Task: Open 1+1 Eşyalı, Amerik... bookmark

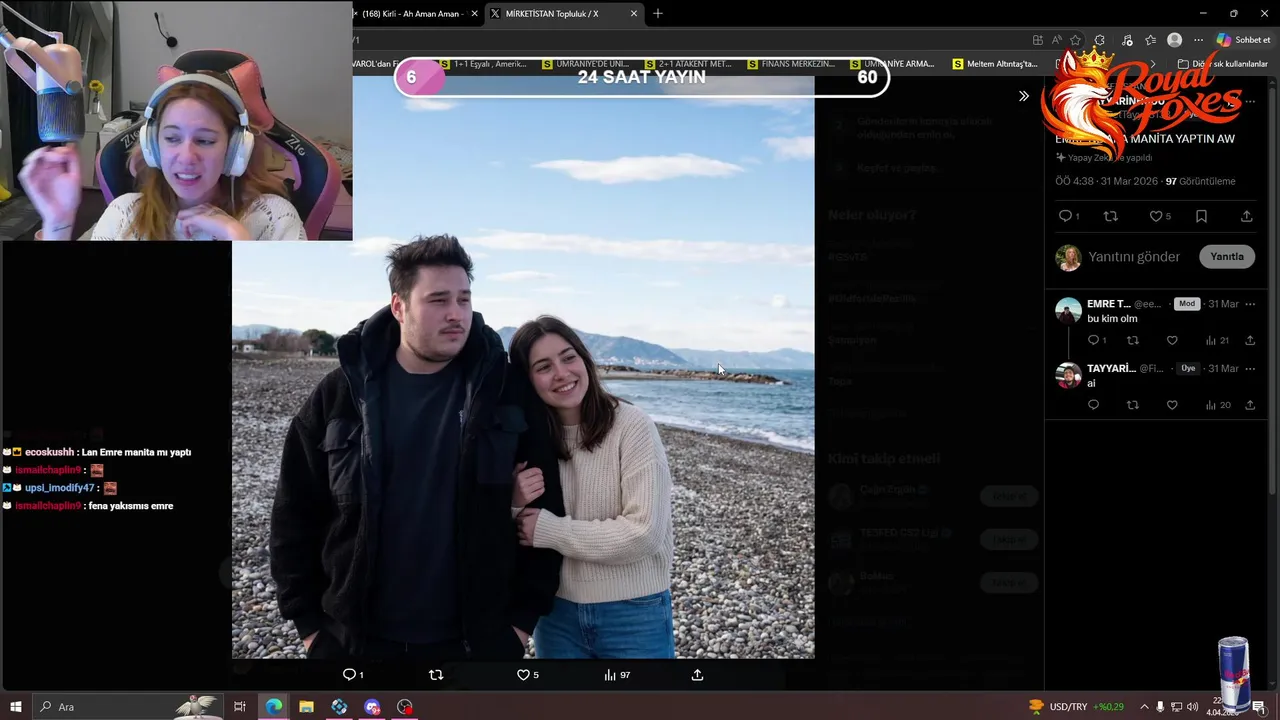Action: (483, 64)
